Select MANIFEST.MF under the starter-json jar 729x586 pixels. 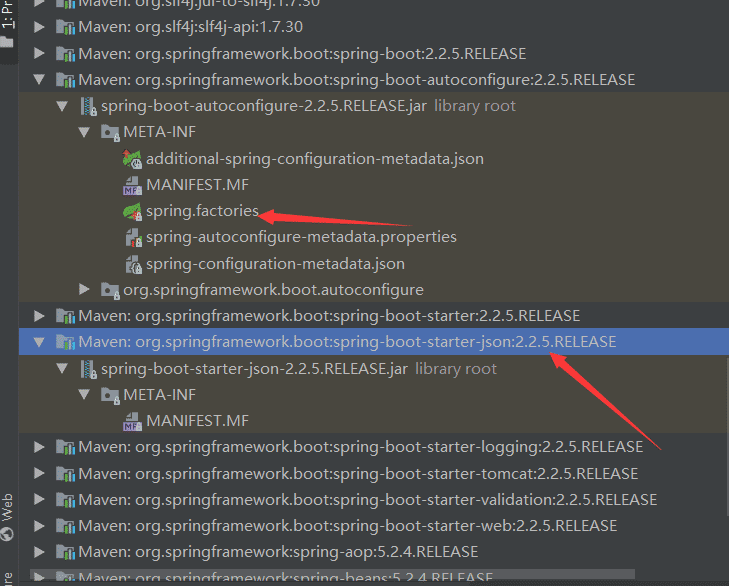coord(197,421)
